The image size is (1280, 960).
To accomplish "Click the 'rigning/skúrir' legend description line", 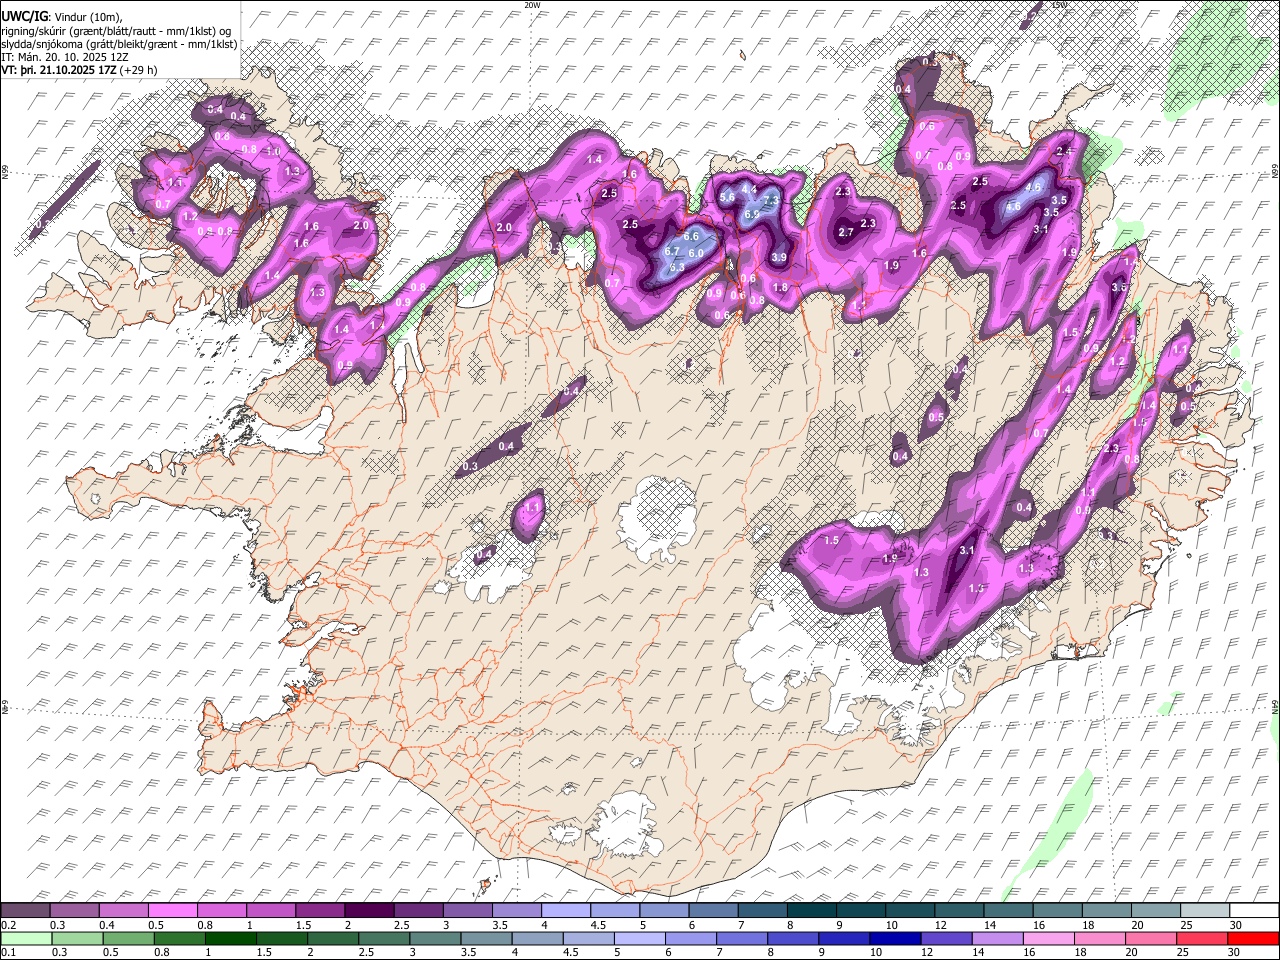I will tap(117, 30).
